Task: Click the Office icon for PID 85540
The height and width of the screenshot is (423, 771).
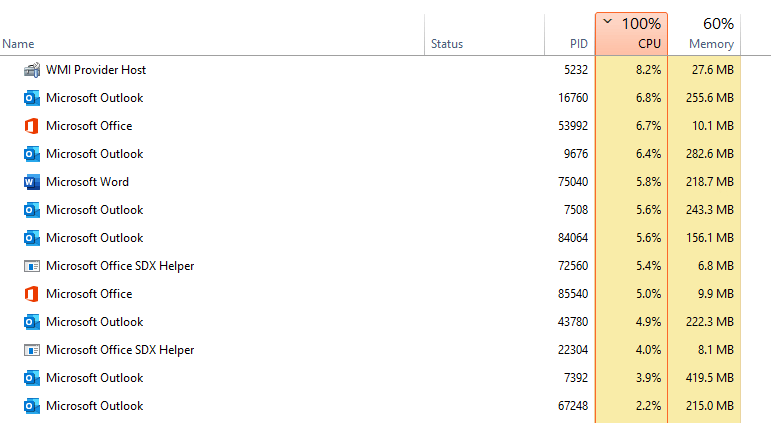Action: [32, 294]
